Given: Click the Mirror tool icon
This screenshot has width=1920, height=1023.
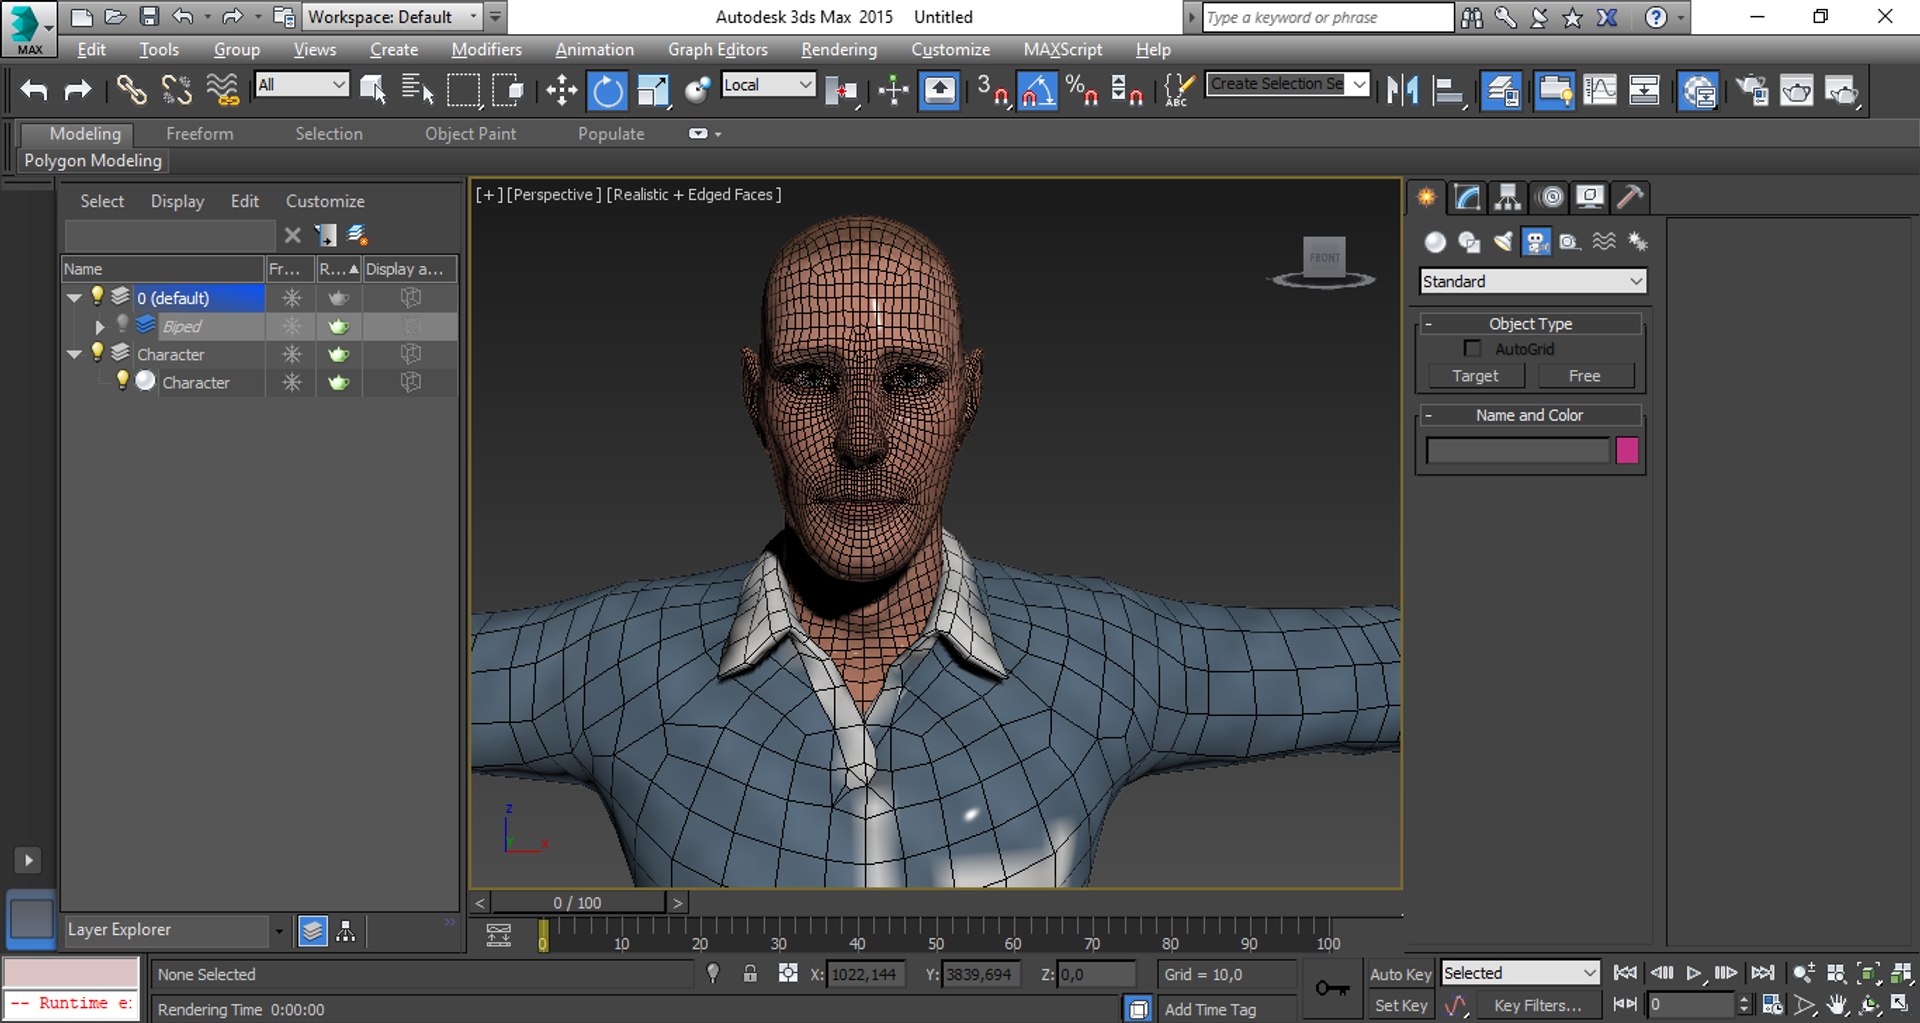Looking at the screenshot, I should [1402, 91].
